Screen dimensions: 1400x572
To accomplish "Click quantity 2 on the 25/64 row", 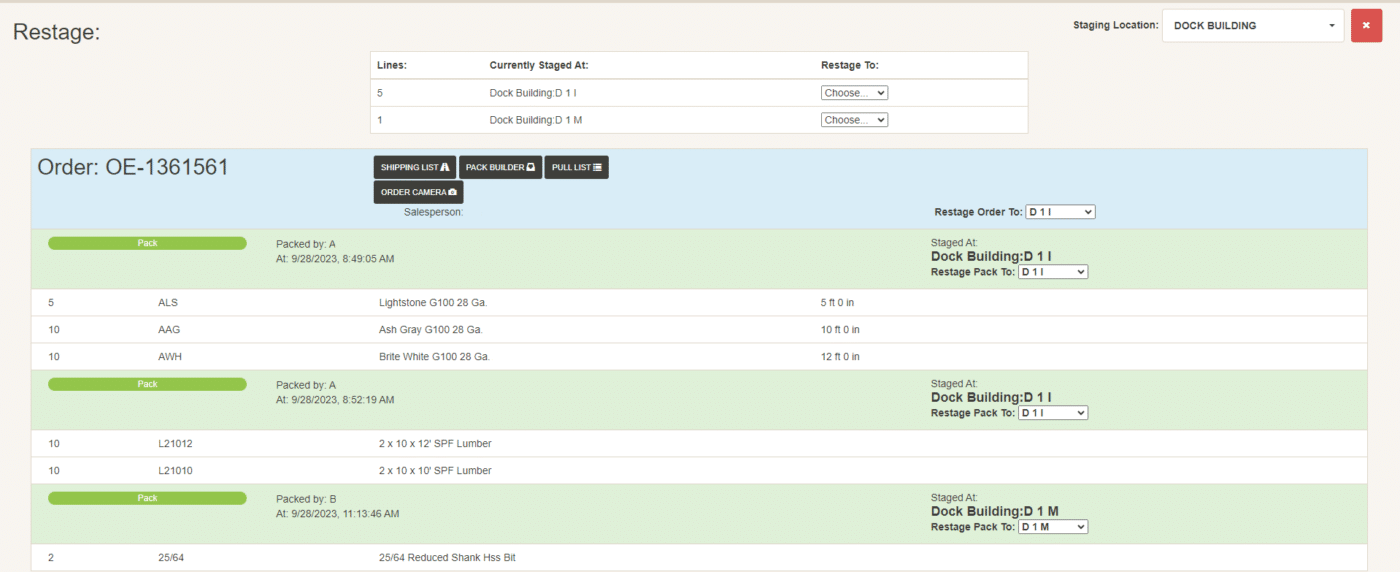I will (x=51, y=557).
